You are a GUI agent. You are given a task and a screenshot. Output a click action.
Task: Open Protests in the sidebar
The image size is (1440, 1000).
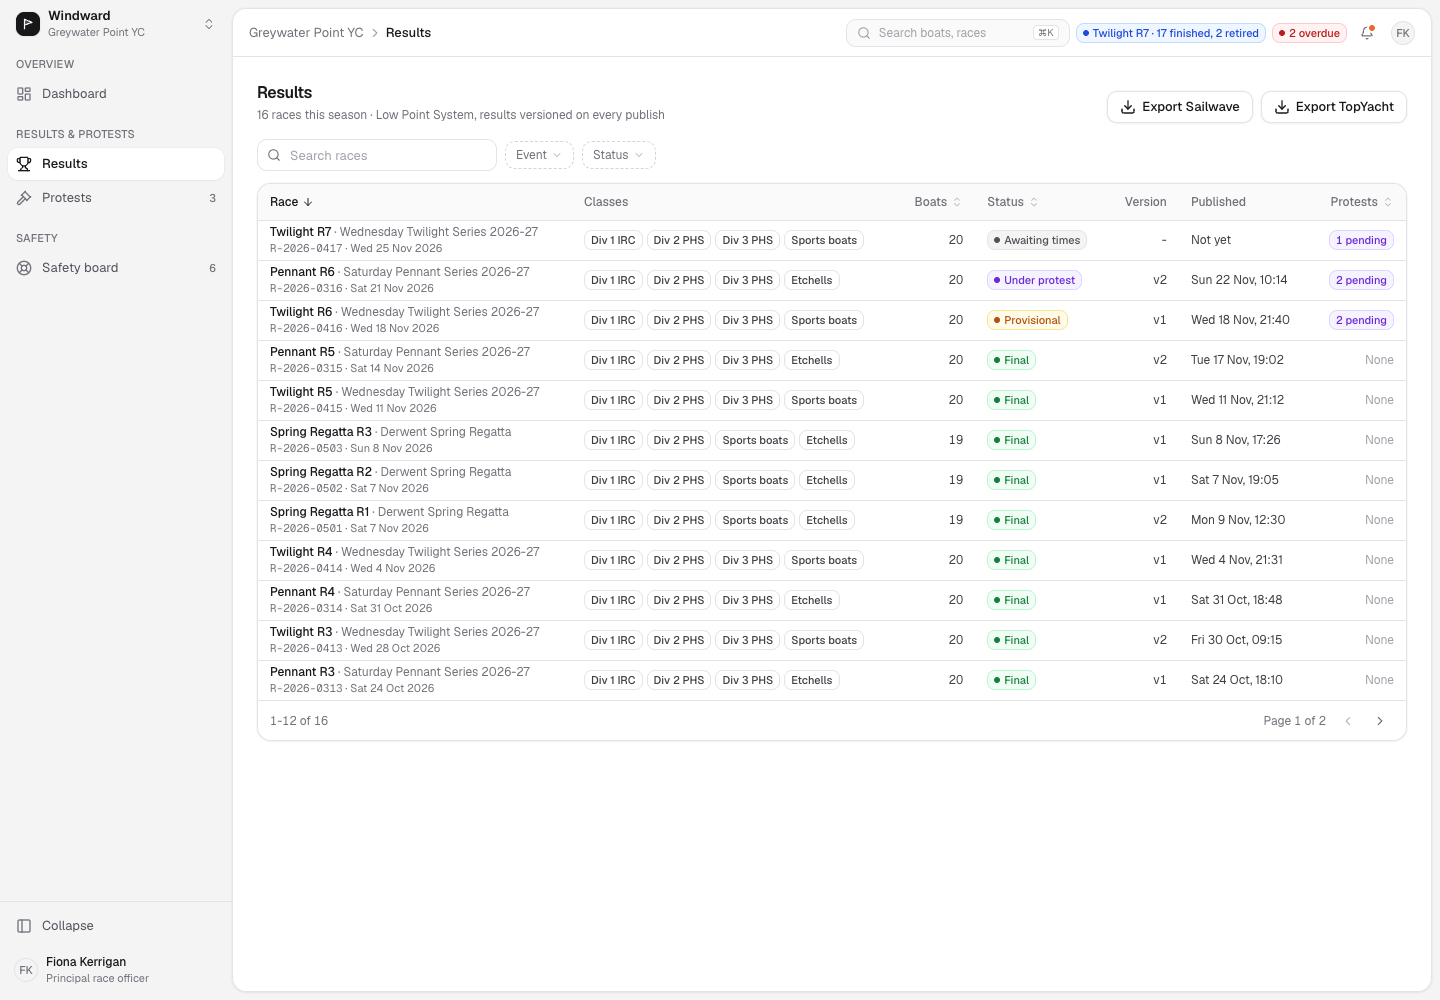tap(116, 198)
